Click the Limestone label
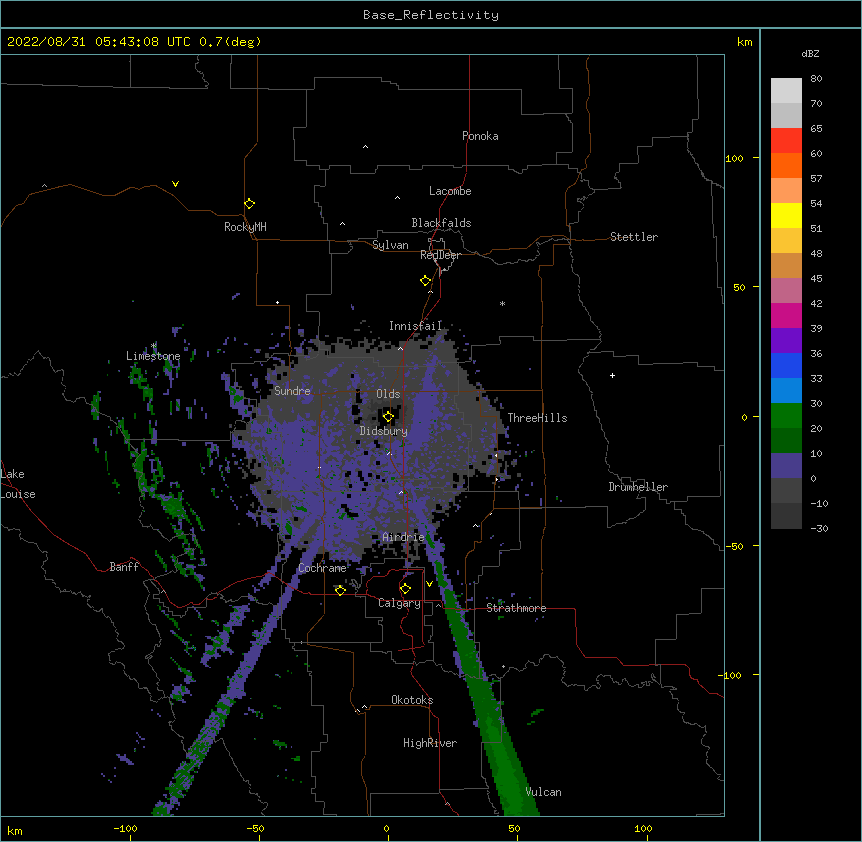 [x=153, y=356]
